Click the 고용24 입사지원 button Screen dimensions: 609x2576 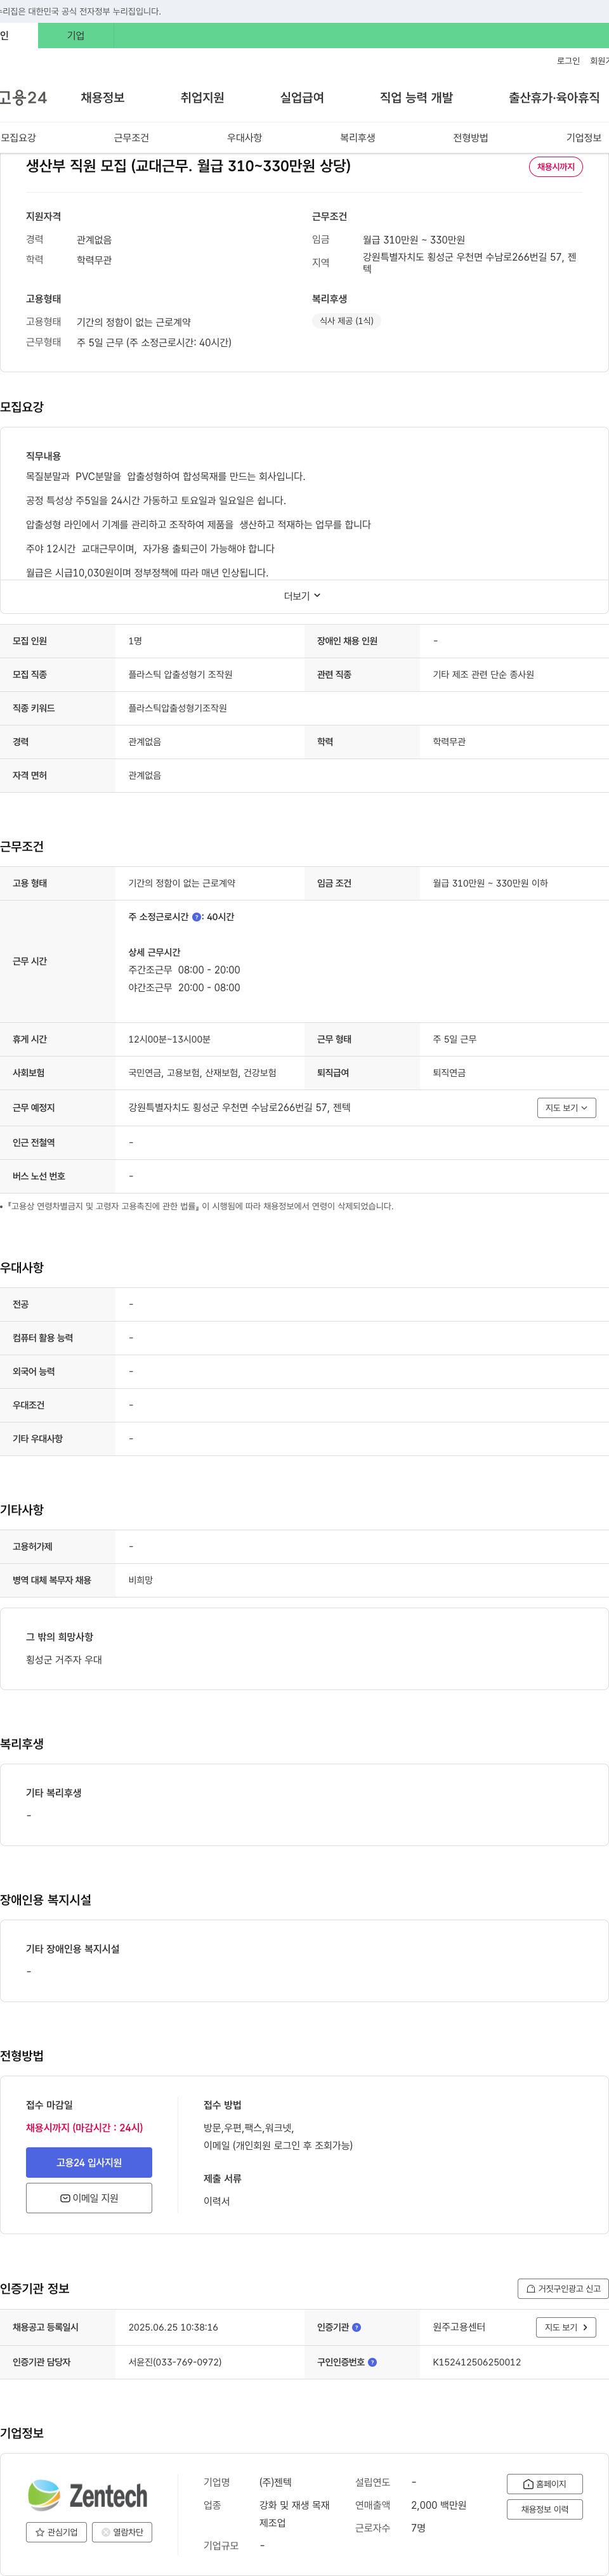point(89,2162)
